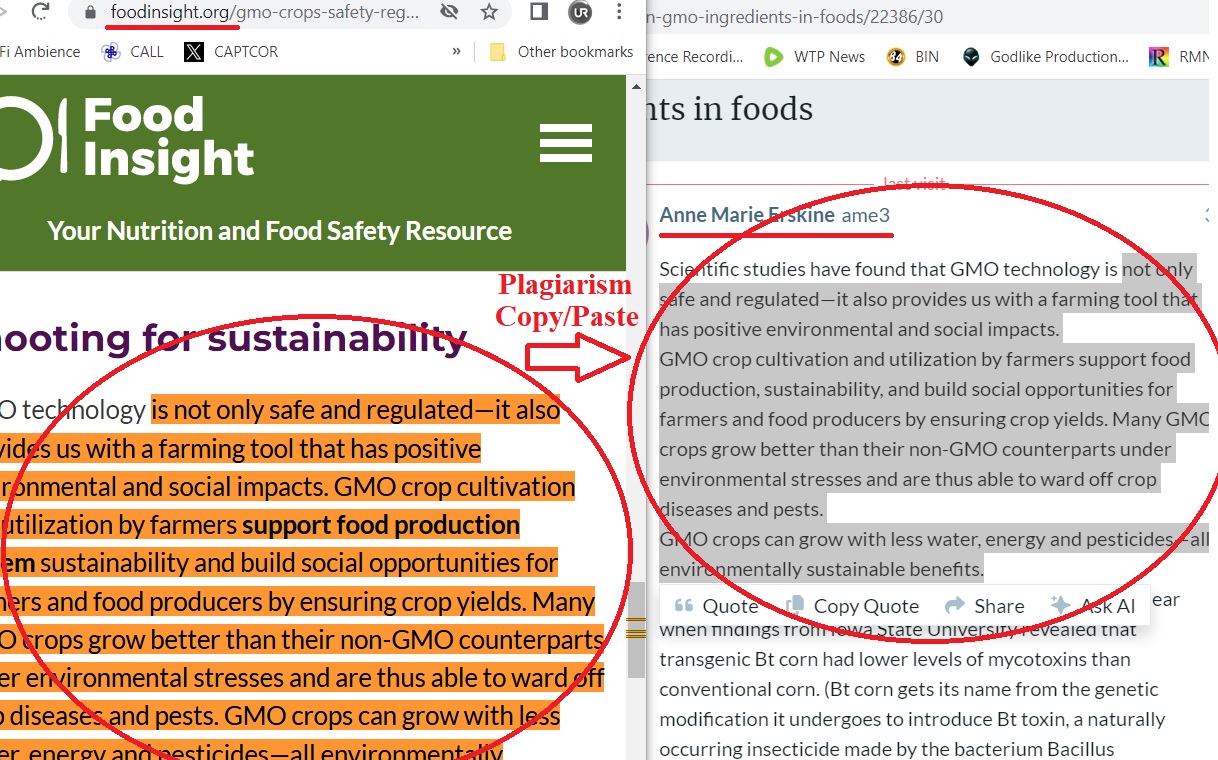Click the Share button
The width and height of the screenshot is (1218, 760).
[984, 606]
